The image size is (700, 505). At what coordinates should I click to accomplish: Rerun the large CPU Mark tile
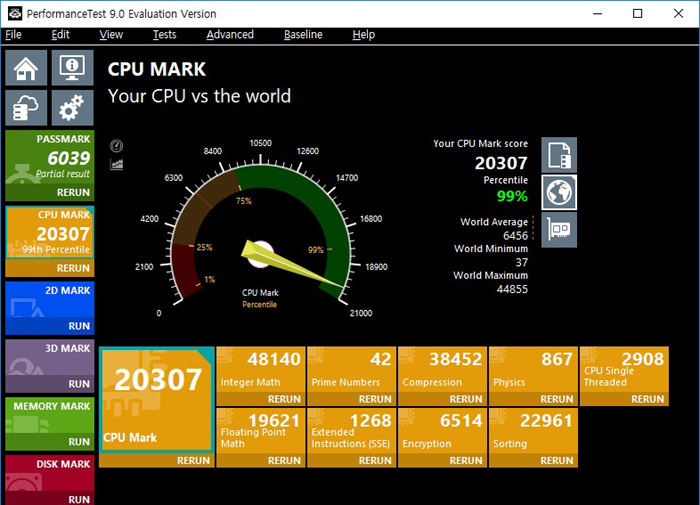(157, 461)
